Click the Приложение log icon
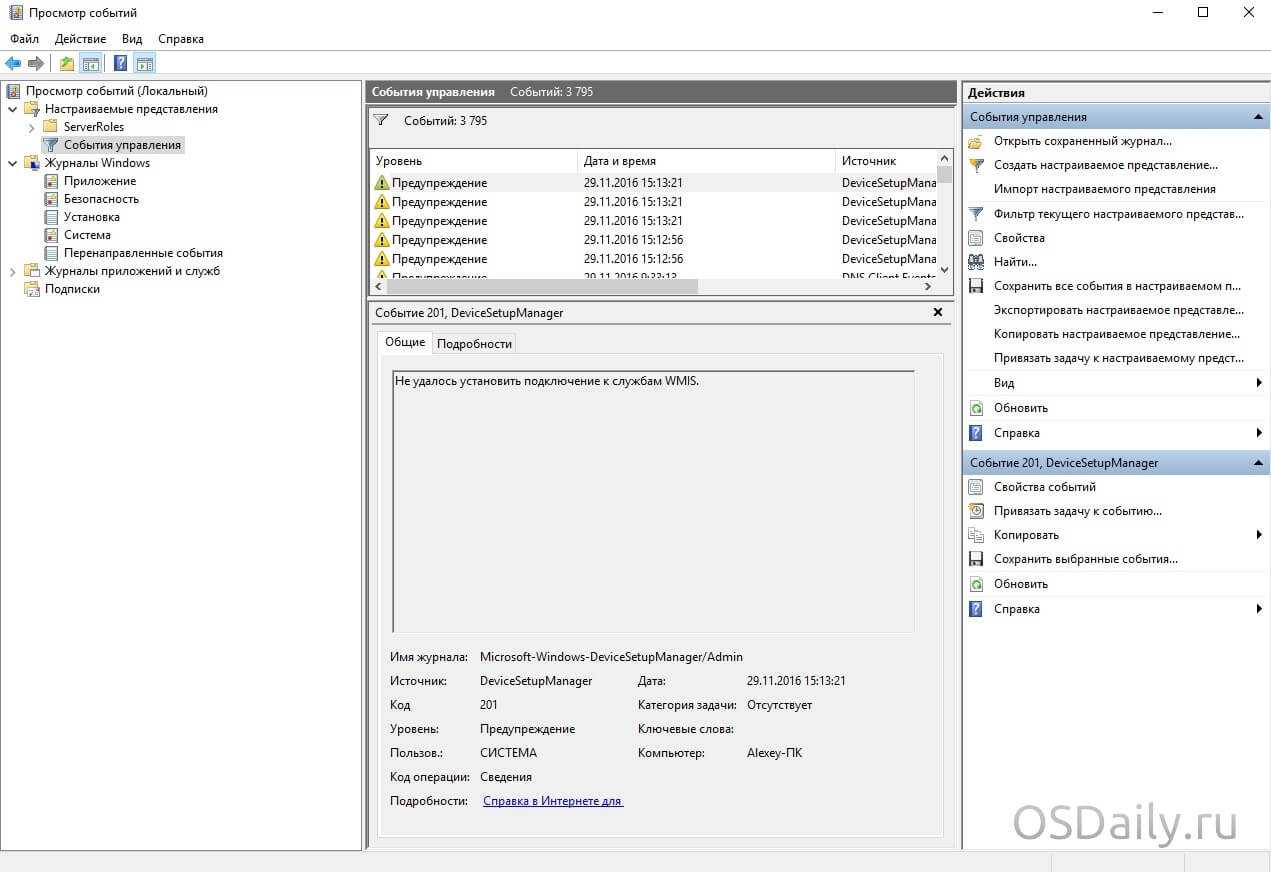The height and width of the screenshot is (872, 1271). [52, 181]
